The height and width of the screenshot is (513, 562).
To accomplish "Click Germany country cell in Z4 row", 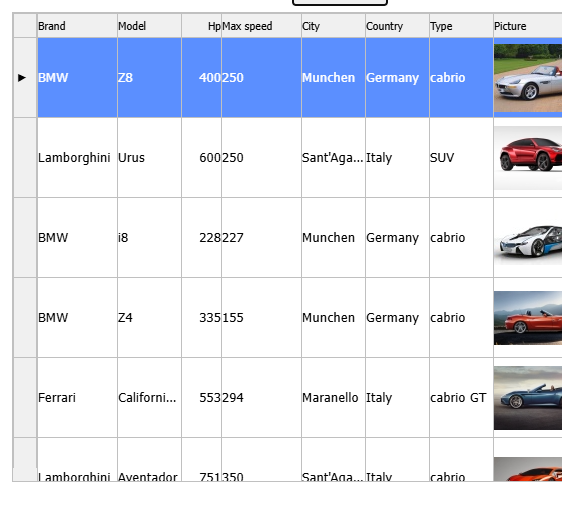I will click(x=397, y=317).
